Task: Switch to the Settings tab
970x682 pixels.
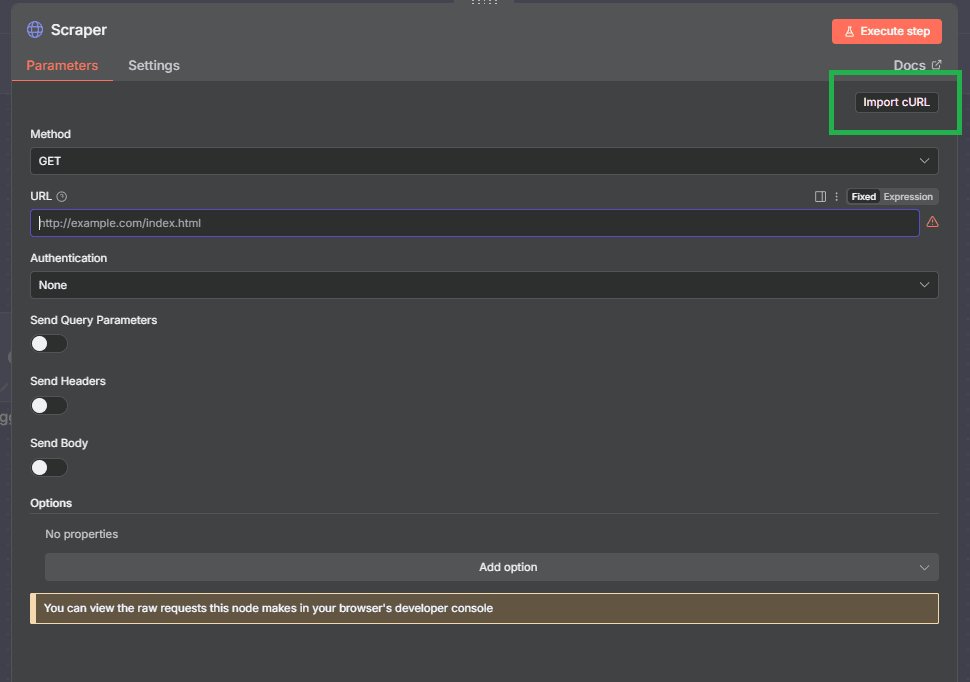Action: click(154, 66)
